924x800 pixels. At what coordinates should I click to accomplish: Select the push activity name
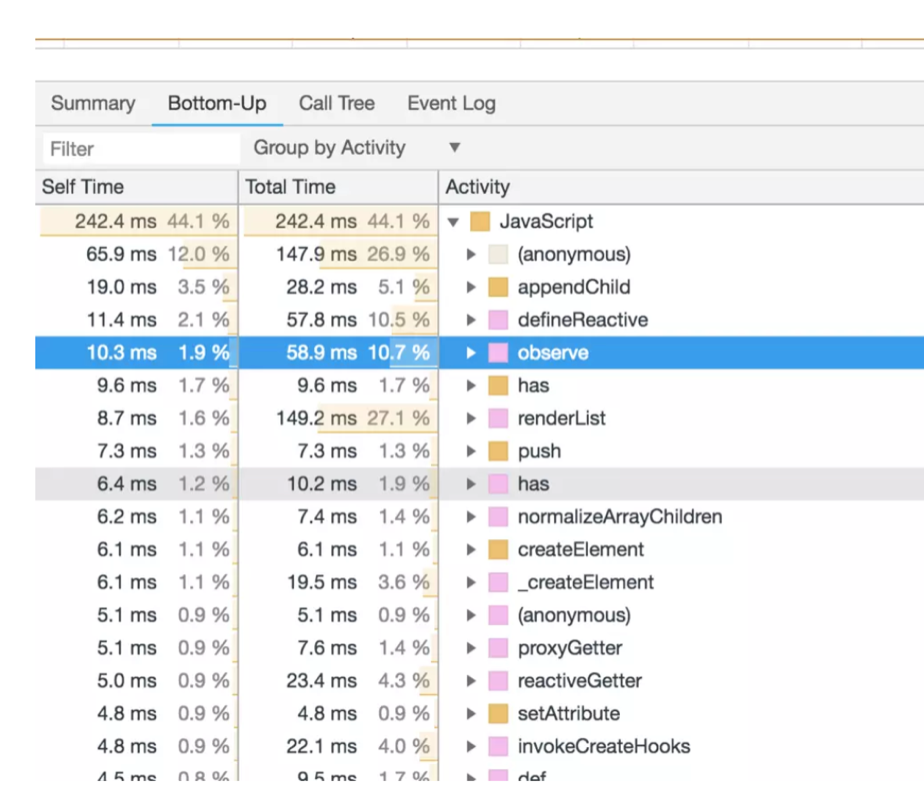point(539,452)
